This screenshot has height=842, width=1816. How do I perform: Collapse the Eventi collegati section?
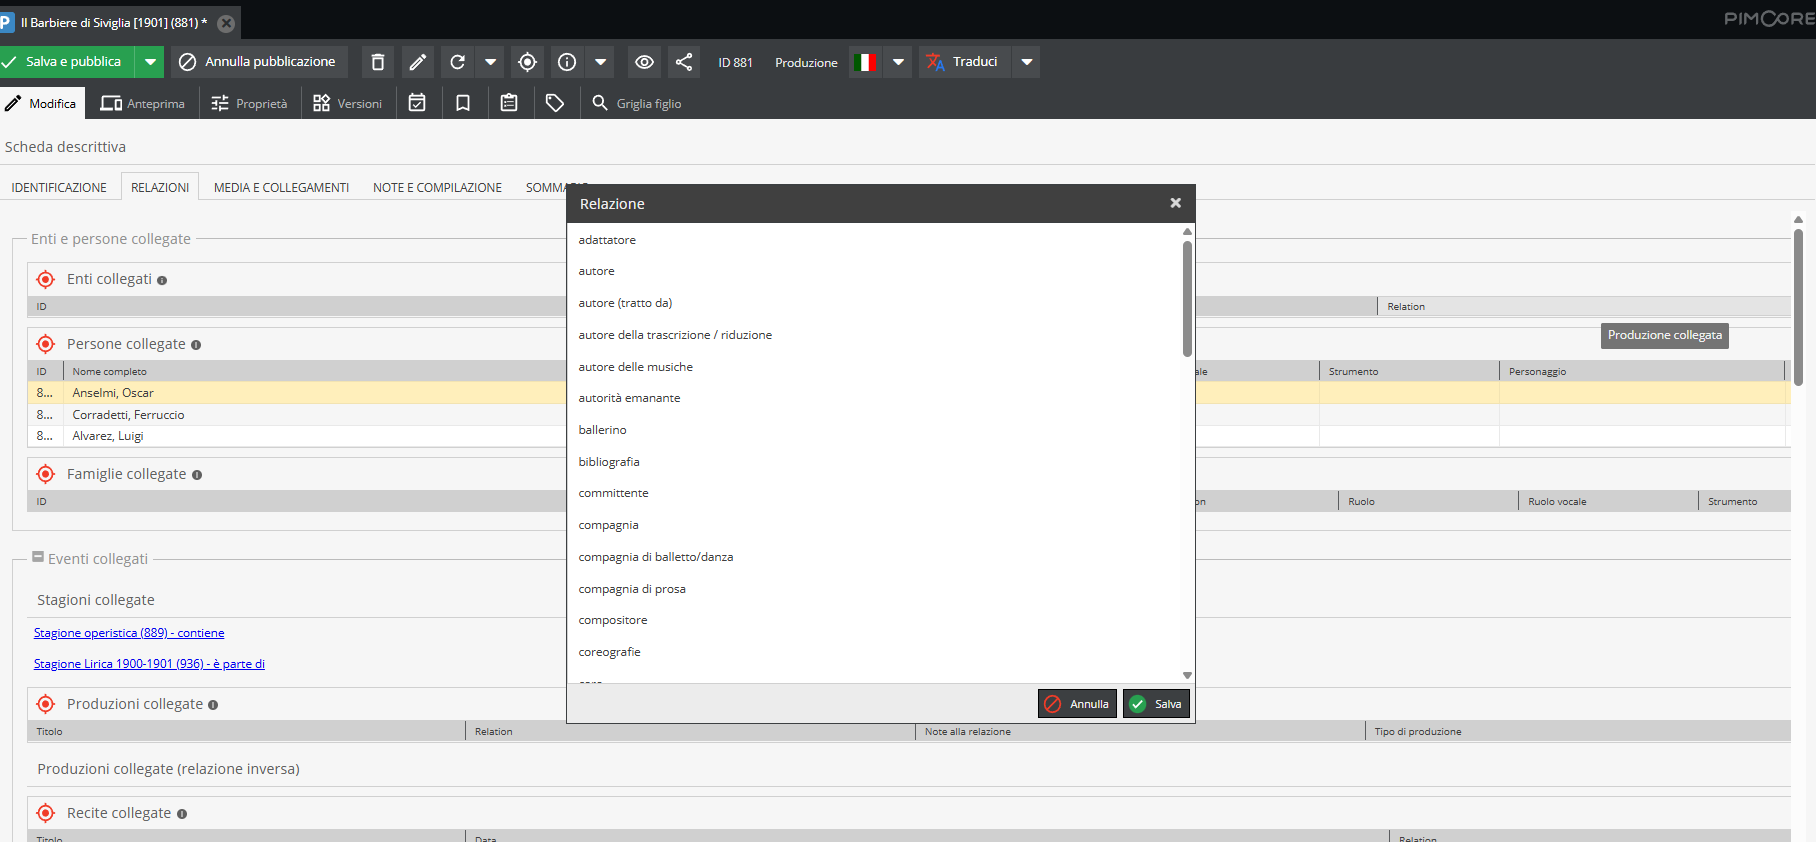click(x=38, y=557)
